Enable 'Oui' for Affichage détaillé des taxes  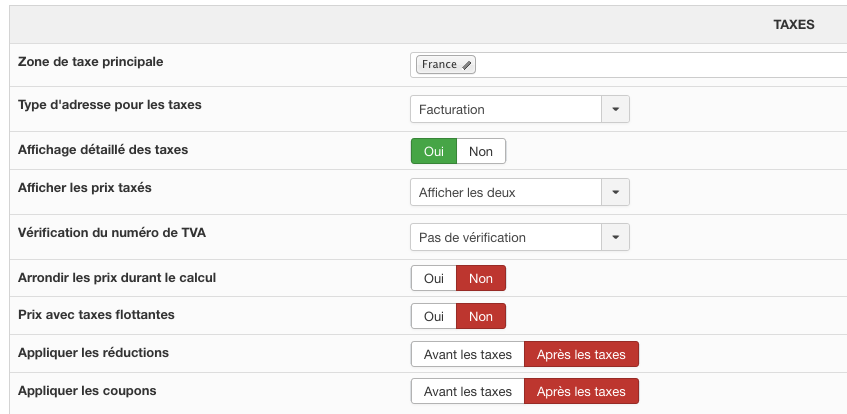[434, 151]
